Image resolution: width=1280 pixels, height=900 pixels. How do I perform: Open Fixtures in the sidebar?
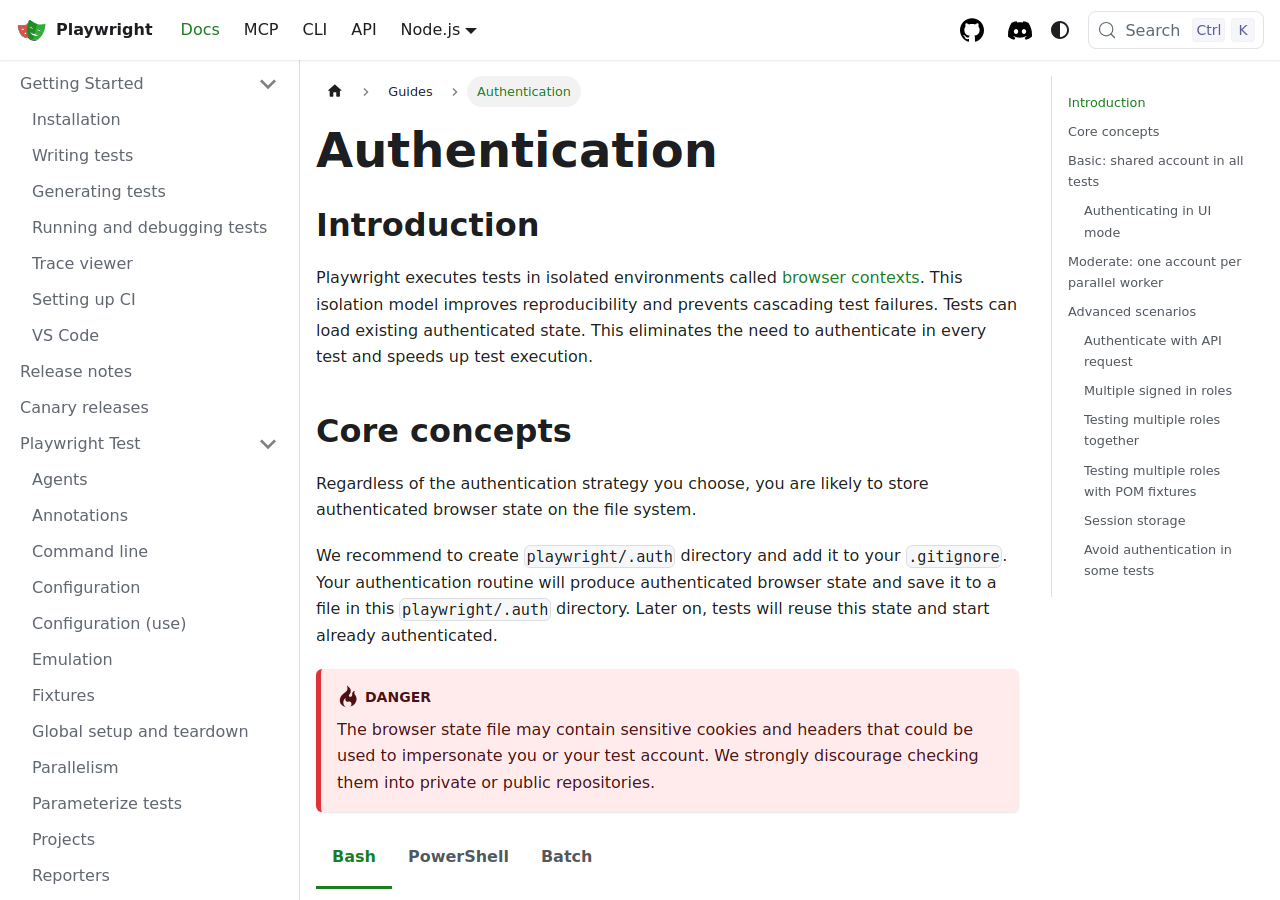coord(63,696)
